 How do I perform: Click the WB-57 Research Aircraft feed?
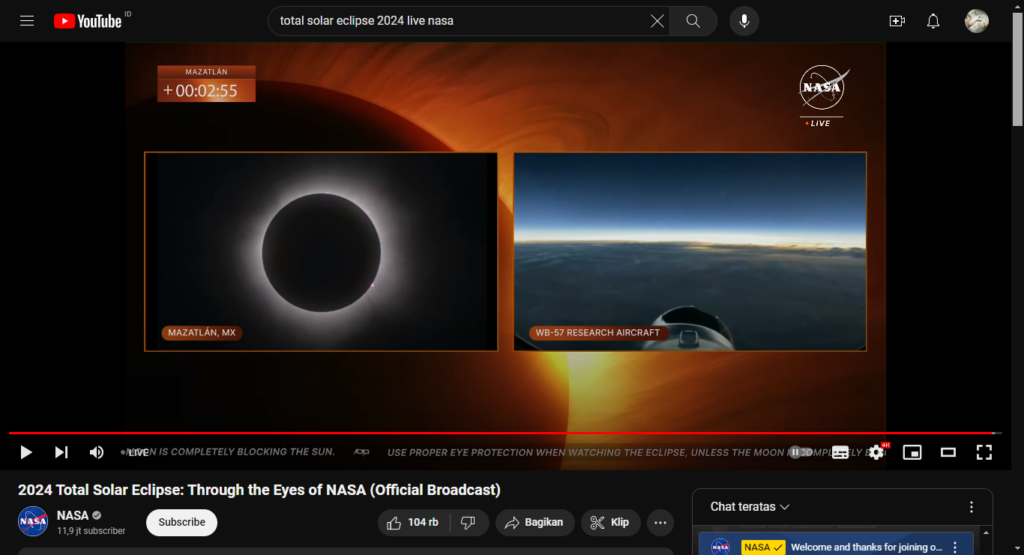click(x=690, y=251)
